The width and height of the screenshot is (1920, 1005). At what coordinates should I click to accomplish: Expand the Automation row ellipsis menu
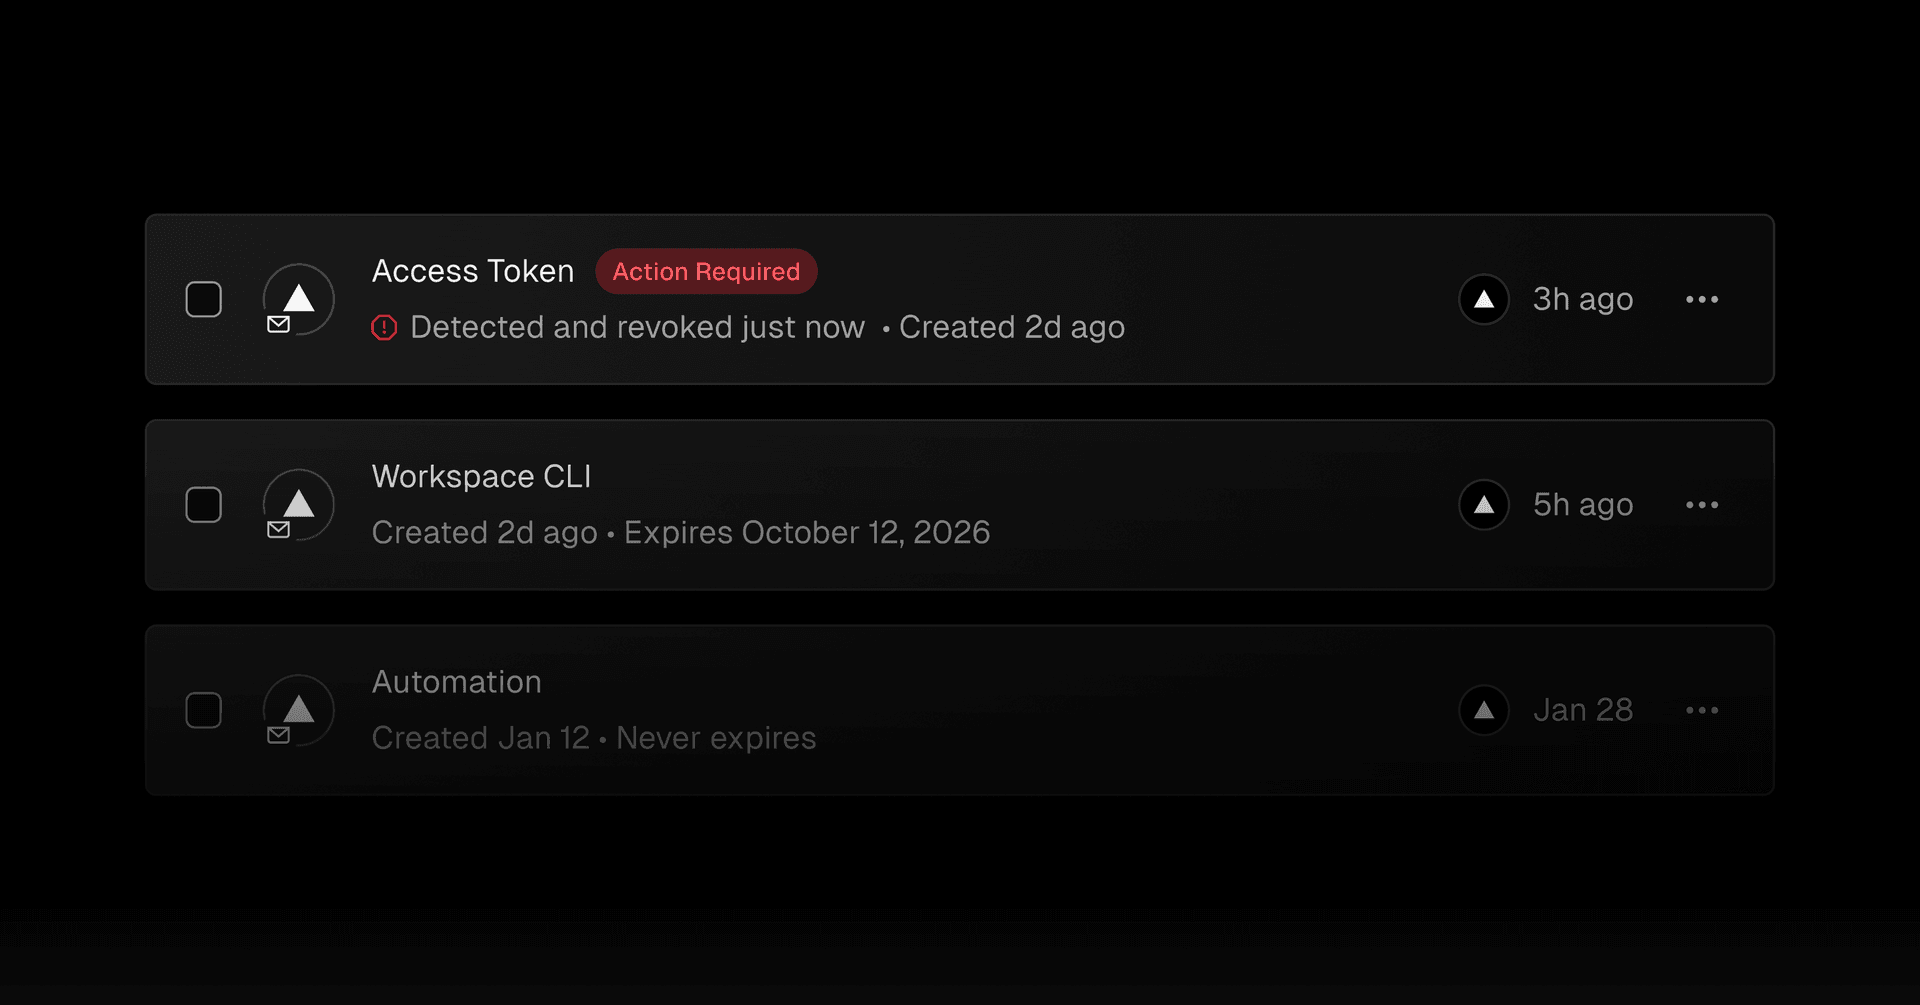click(1701, 710)
